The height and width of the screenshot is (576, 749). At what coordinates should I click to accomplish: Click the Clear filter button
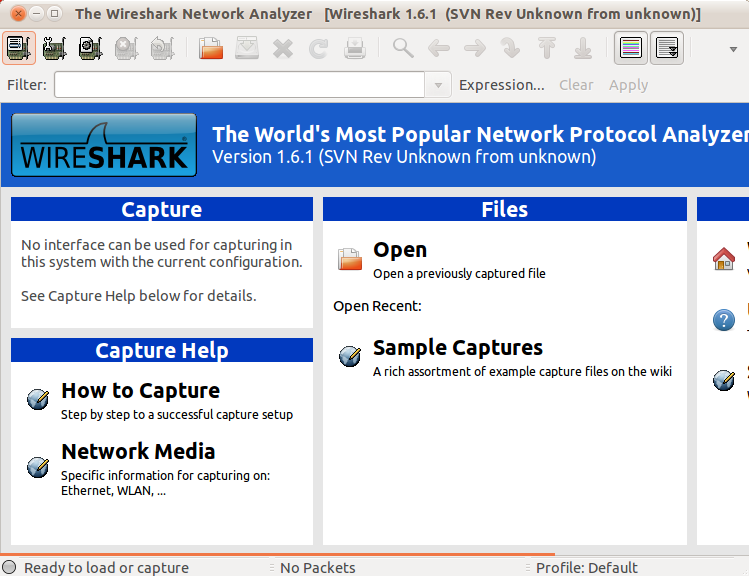tap(576, 85)
